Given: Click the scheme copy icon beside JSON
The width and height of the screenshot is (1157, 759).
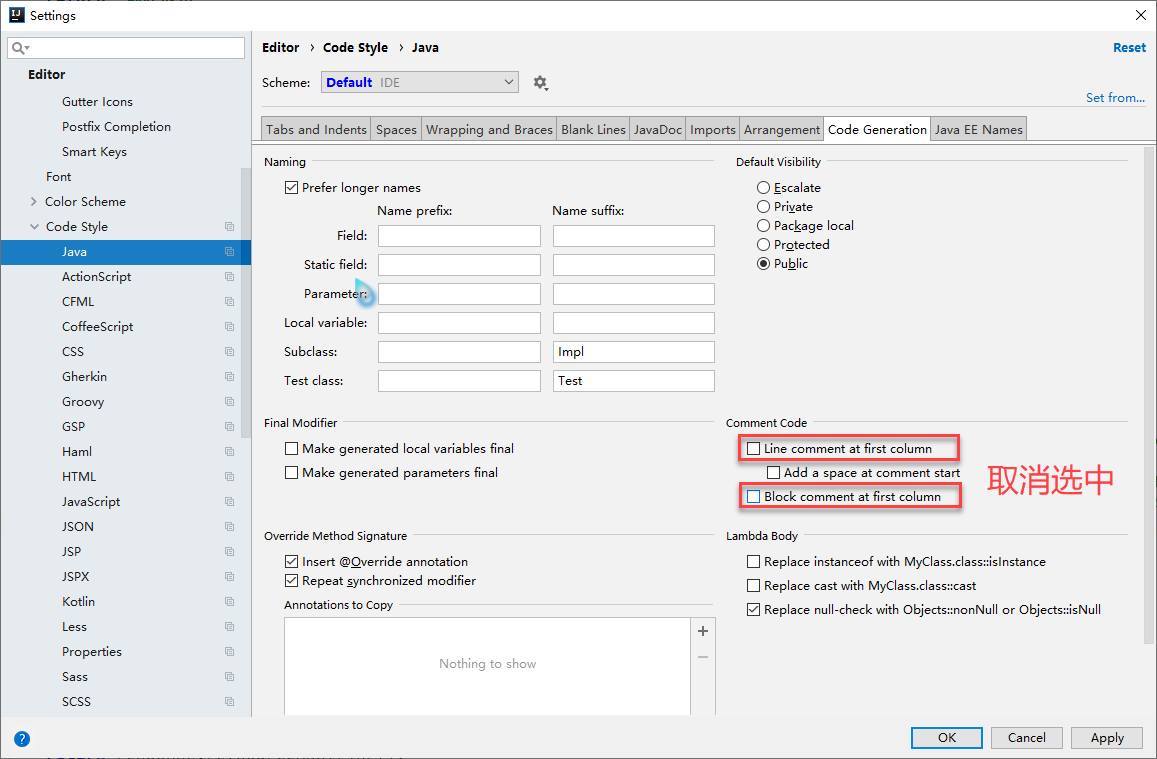Looking at the screenshot, I should pyautogui.click(x=229, y=527).
